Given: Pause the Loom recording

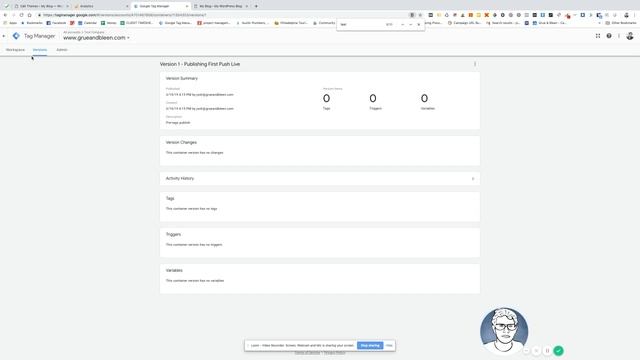Looking at the screenshot, I should pyautogui.click(x=547, y=351).
